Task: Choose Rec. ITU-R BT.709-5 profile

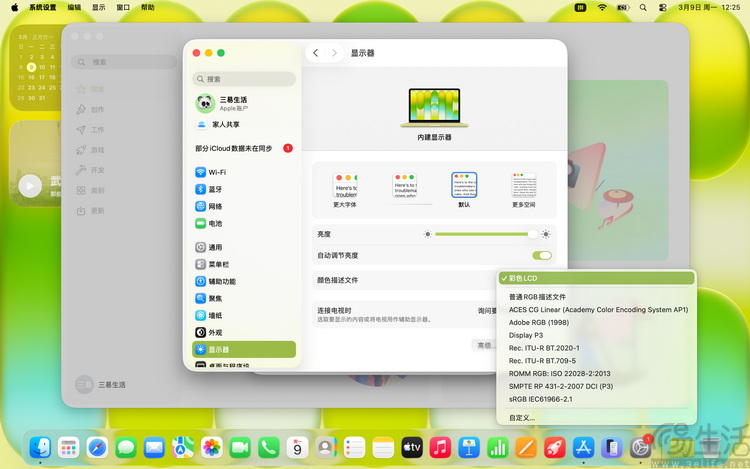Action: [x=596, y=361]
